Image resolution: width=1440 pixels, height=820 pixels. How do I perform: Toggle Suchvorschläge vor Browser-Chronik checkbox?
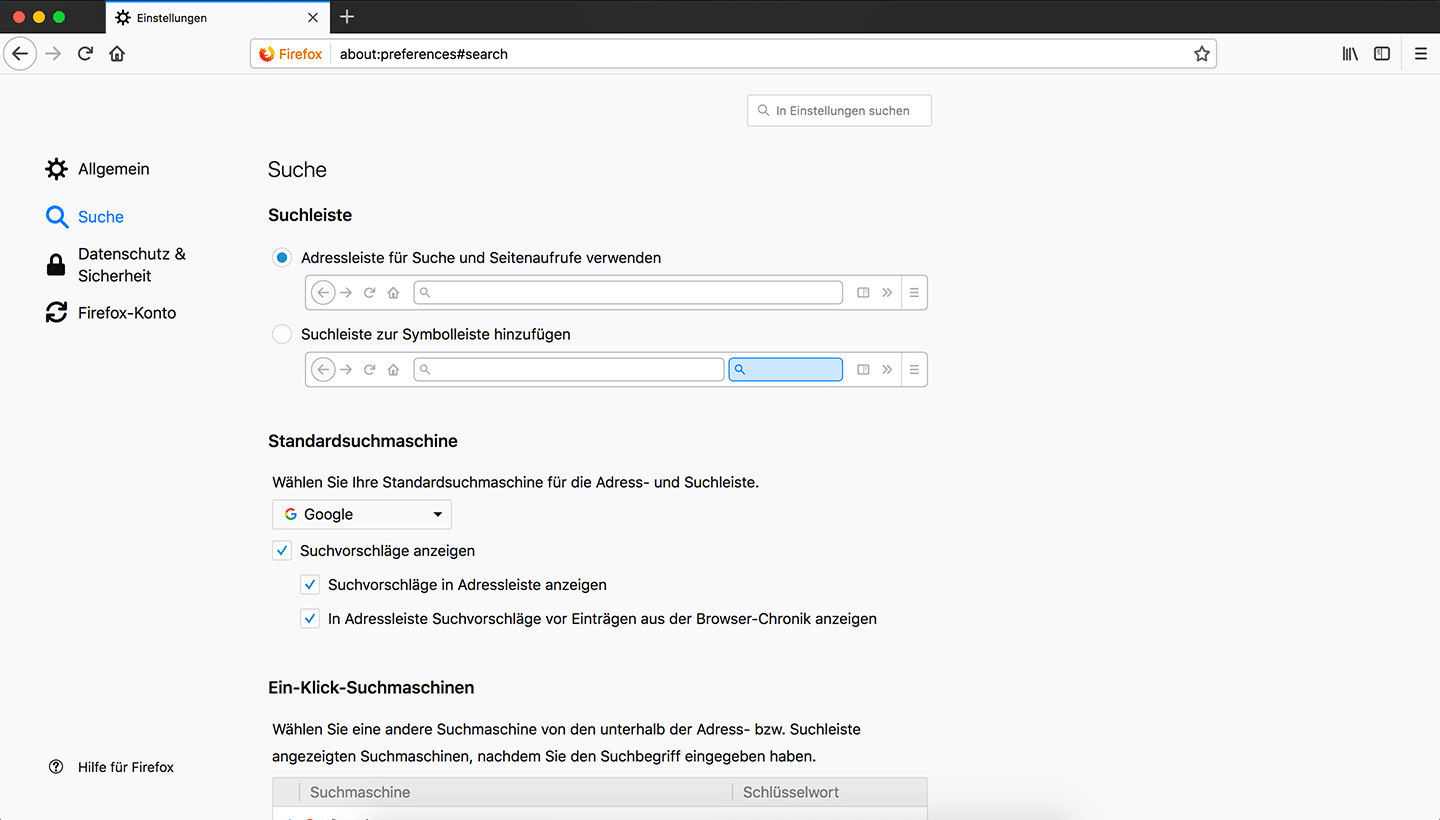pos(310,619)
